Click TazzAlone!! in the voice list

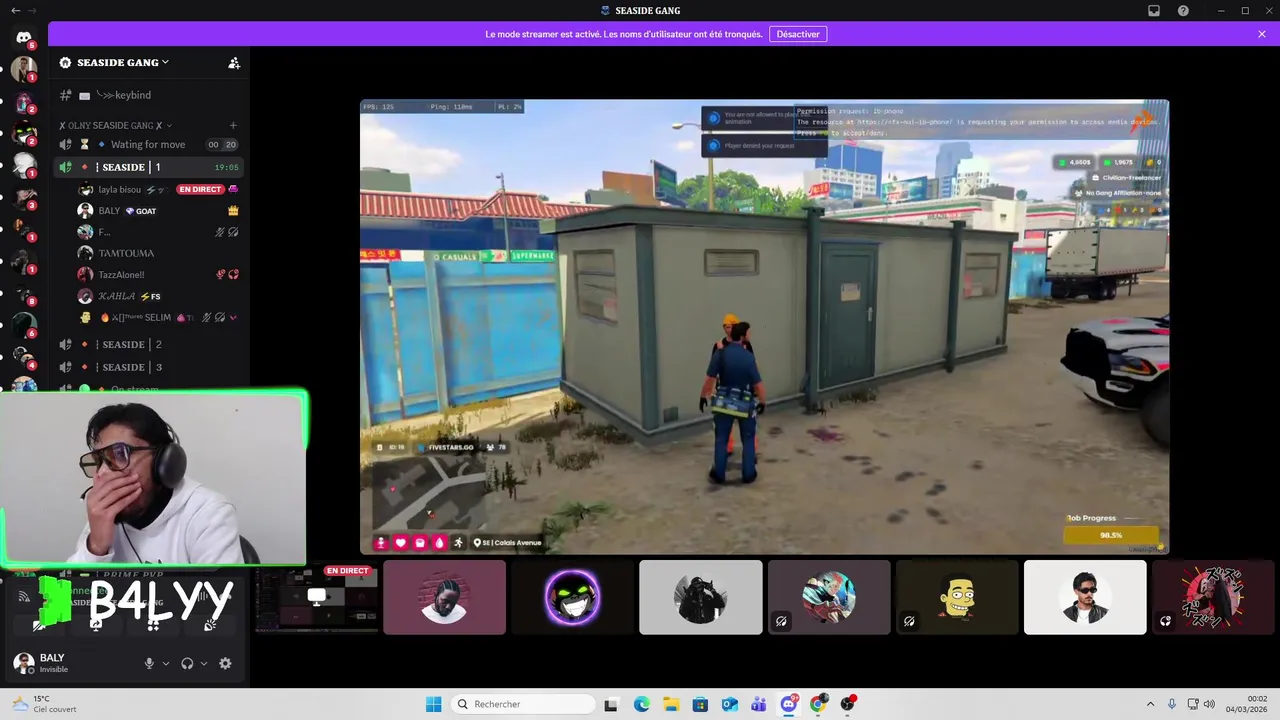click(159, 274)
